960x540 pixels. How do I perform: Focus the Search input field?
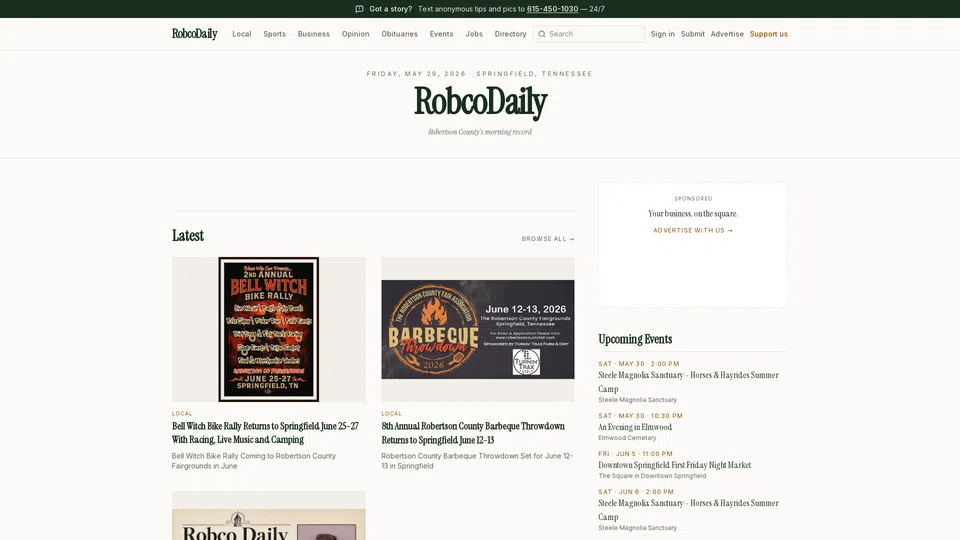pyautogui.click(x=589, y=34)
